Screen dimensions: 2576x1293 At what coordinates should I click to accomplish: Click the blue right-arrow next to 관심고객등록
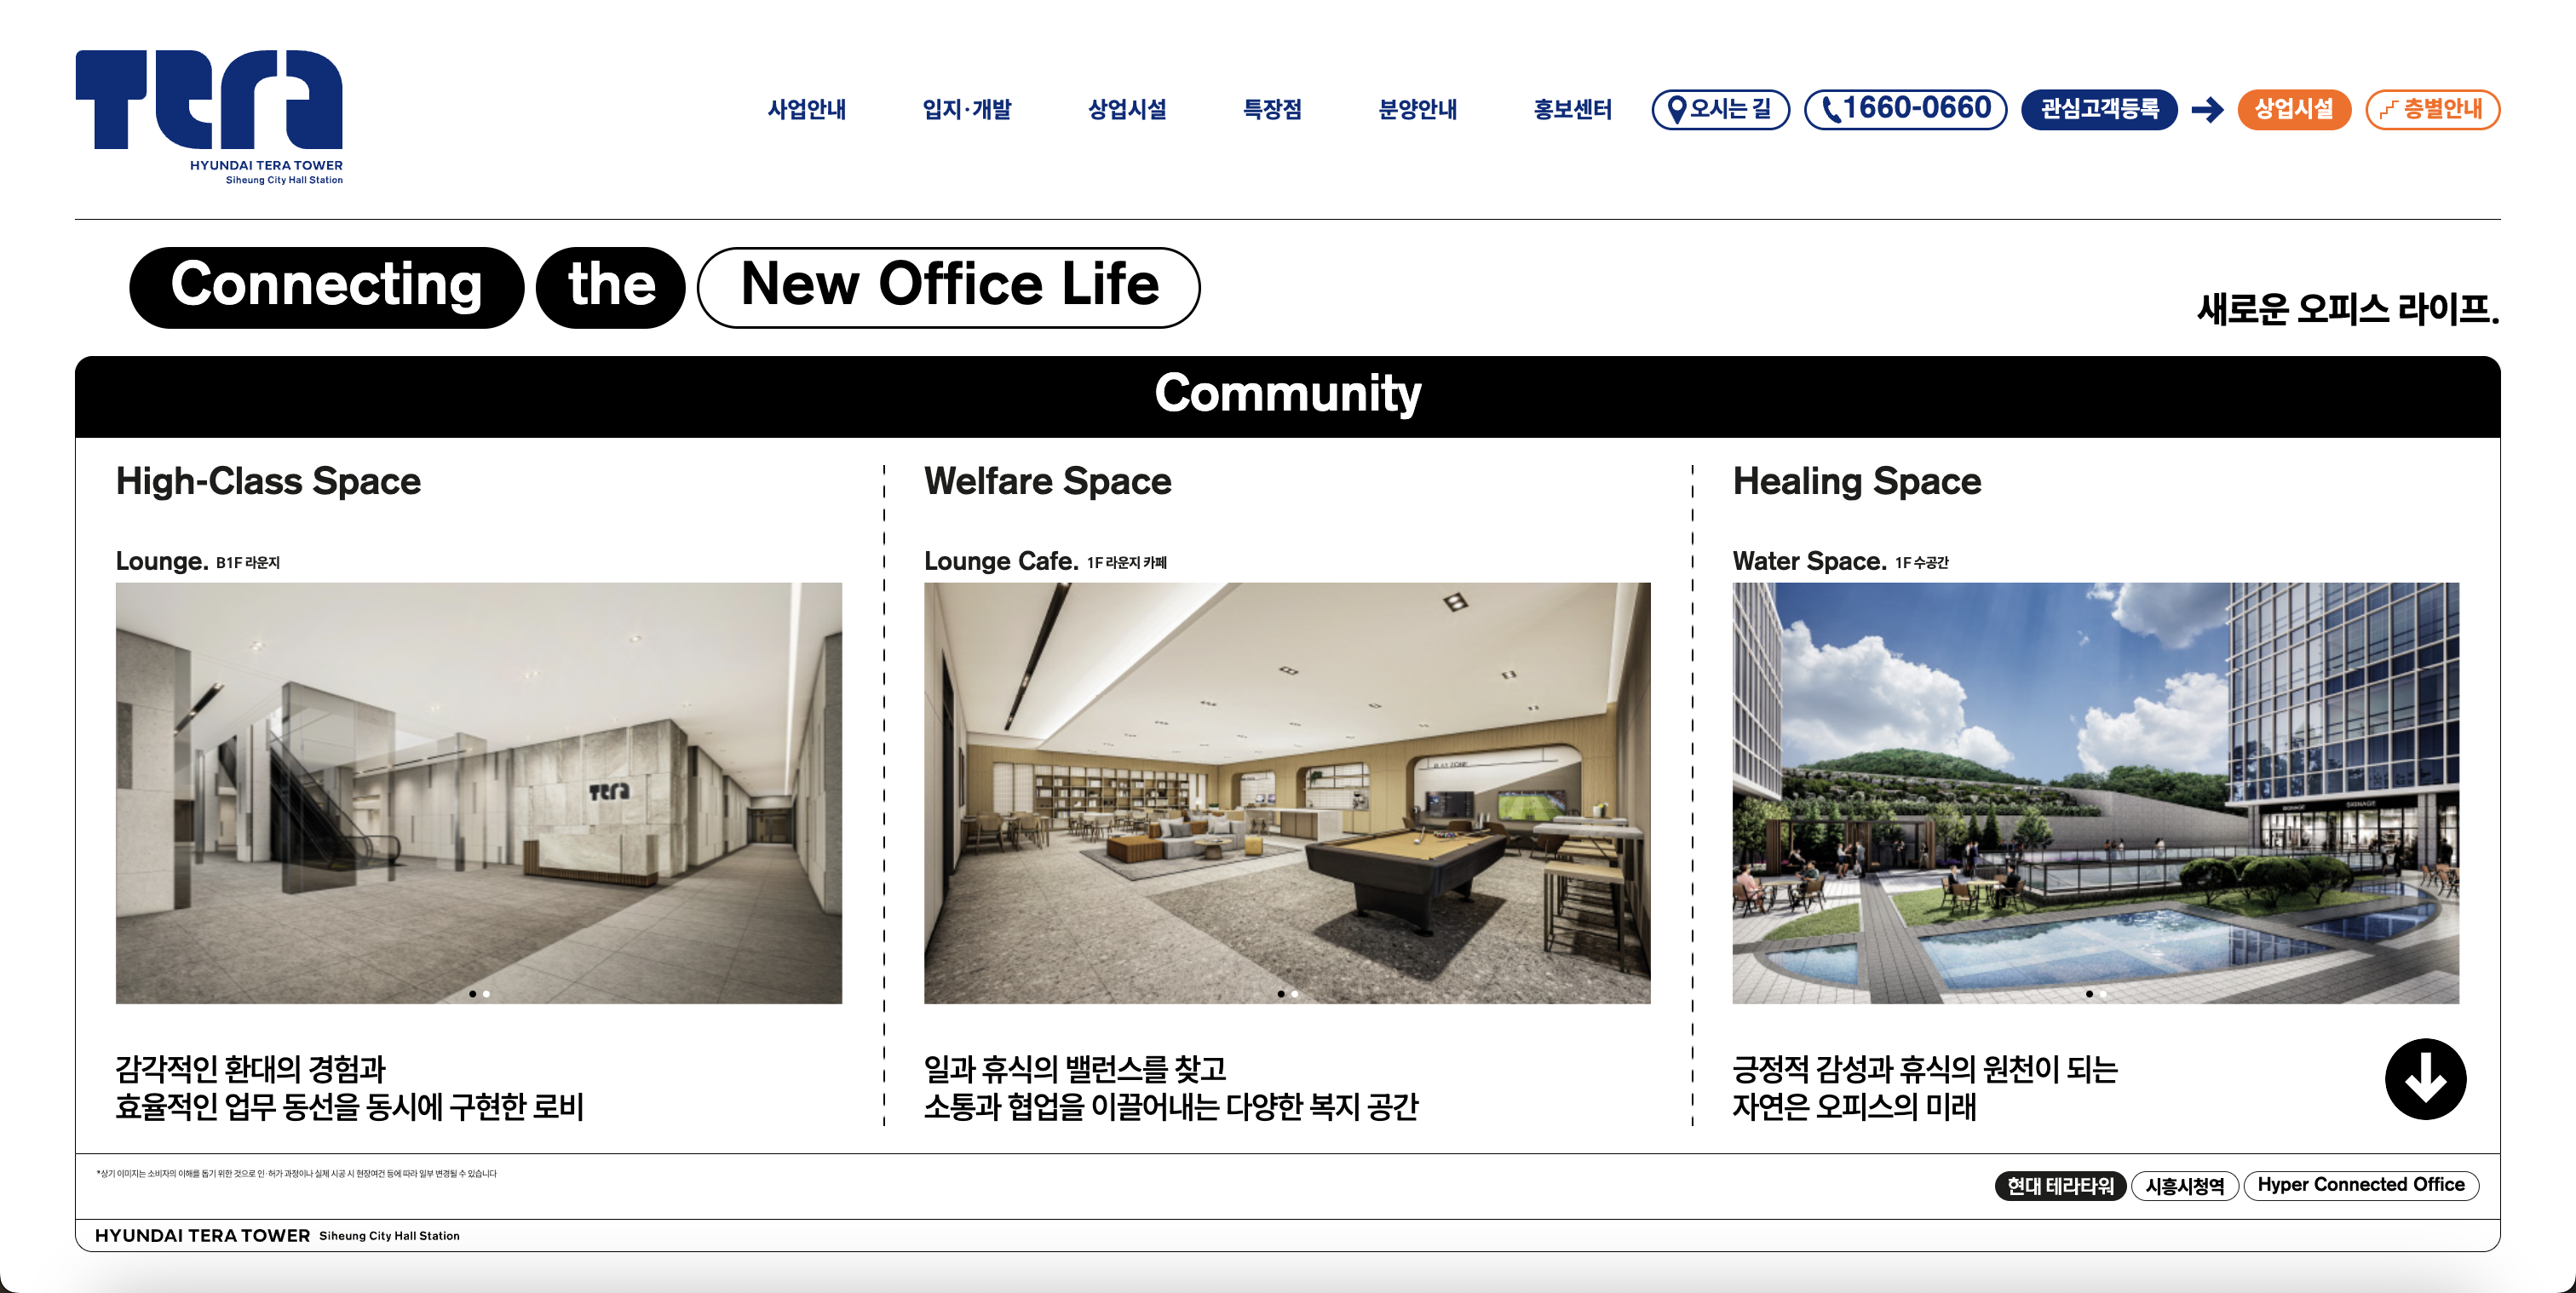pos(2207,109)
